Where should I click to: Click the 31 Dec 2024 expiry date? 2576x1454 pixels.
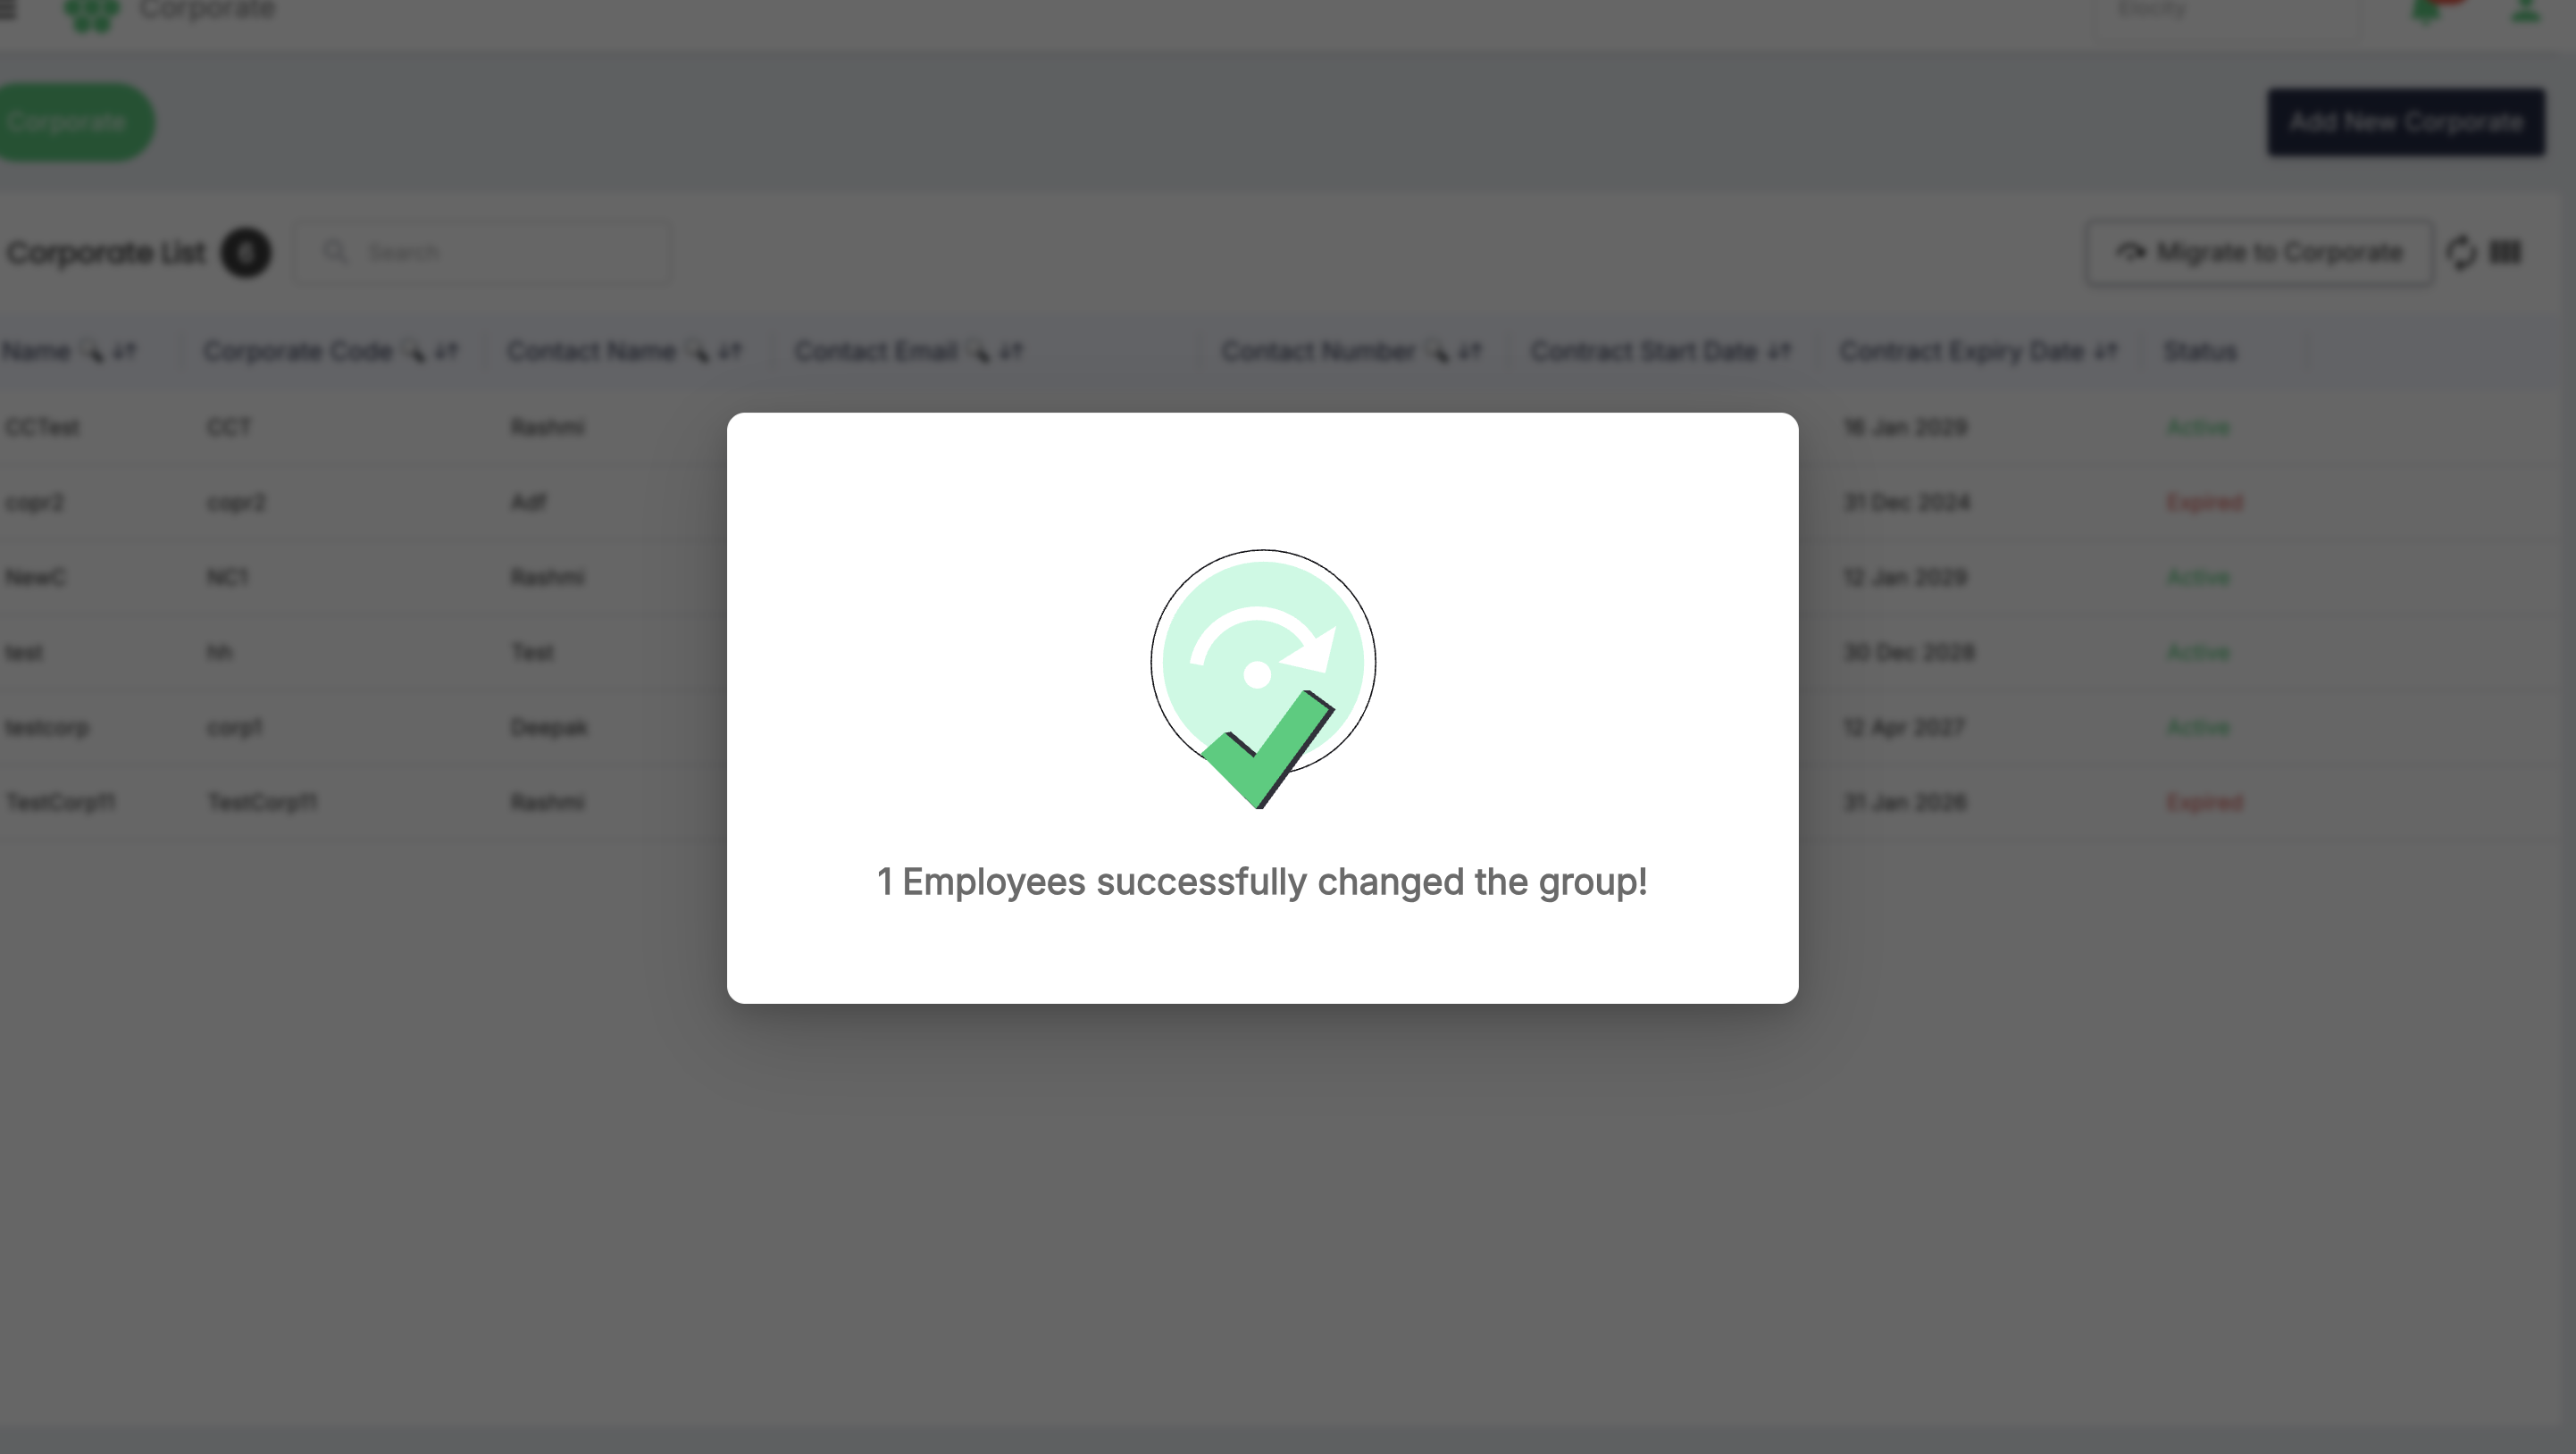click(x=1907, y=502)
